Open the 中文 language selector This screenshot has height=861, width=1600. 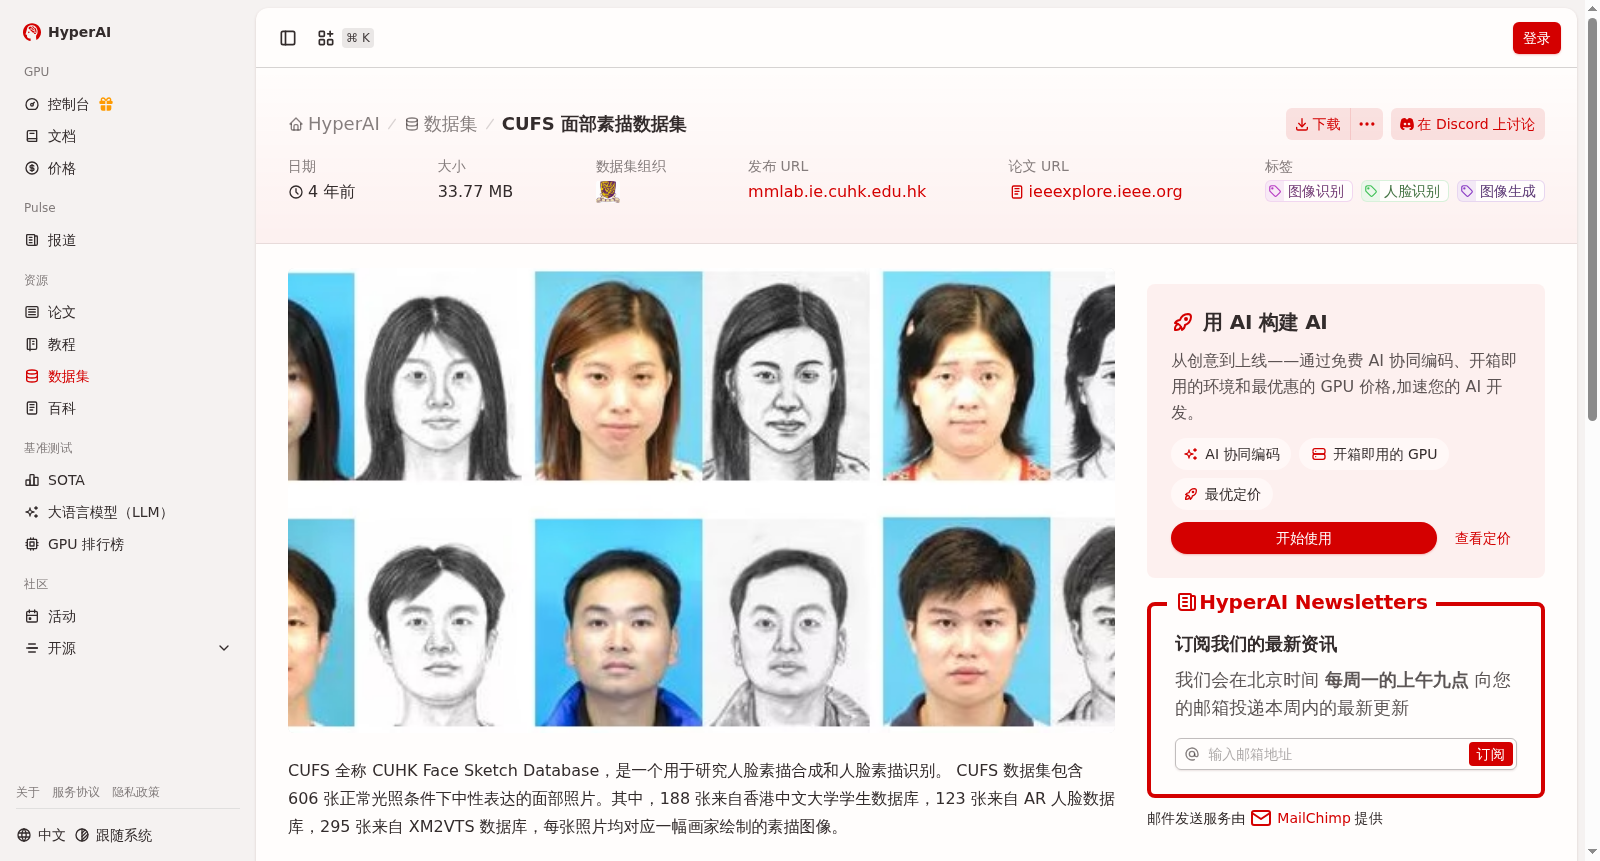point(42,835)
